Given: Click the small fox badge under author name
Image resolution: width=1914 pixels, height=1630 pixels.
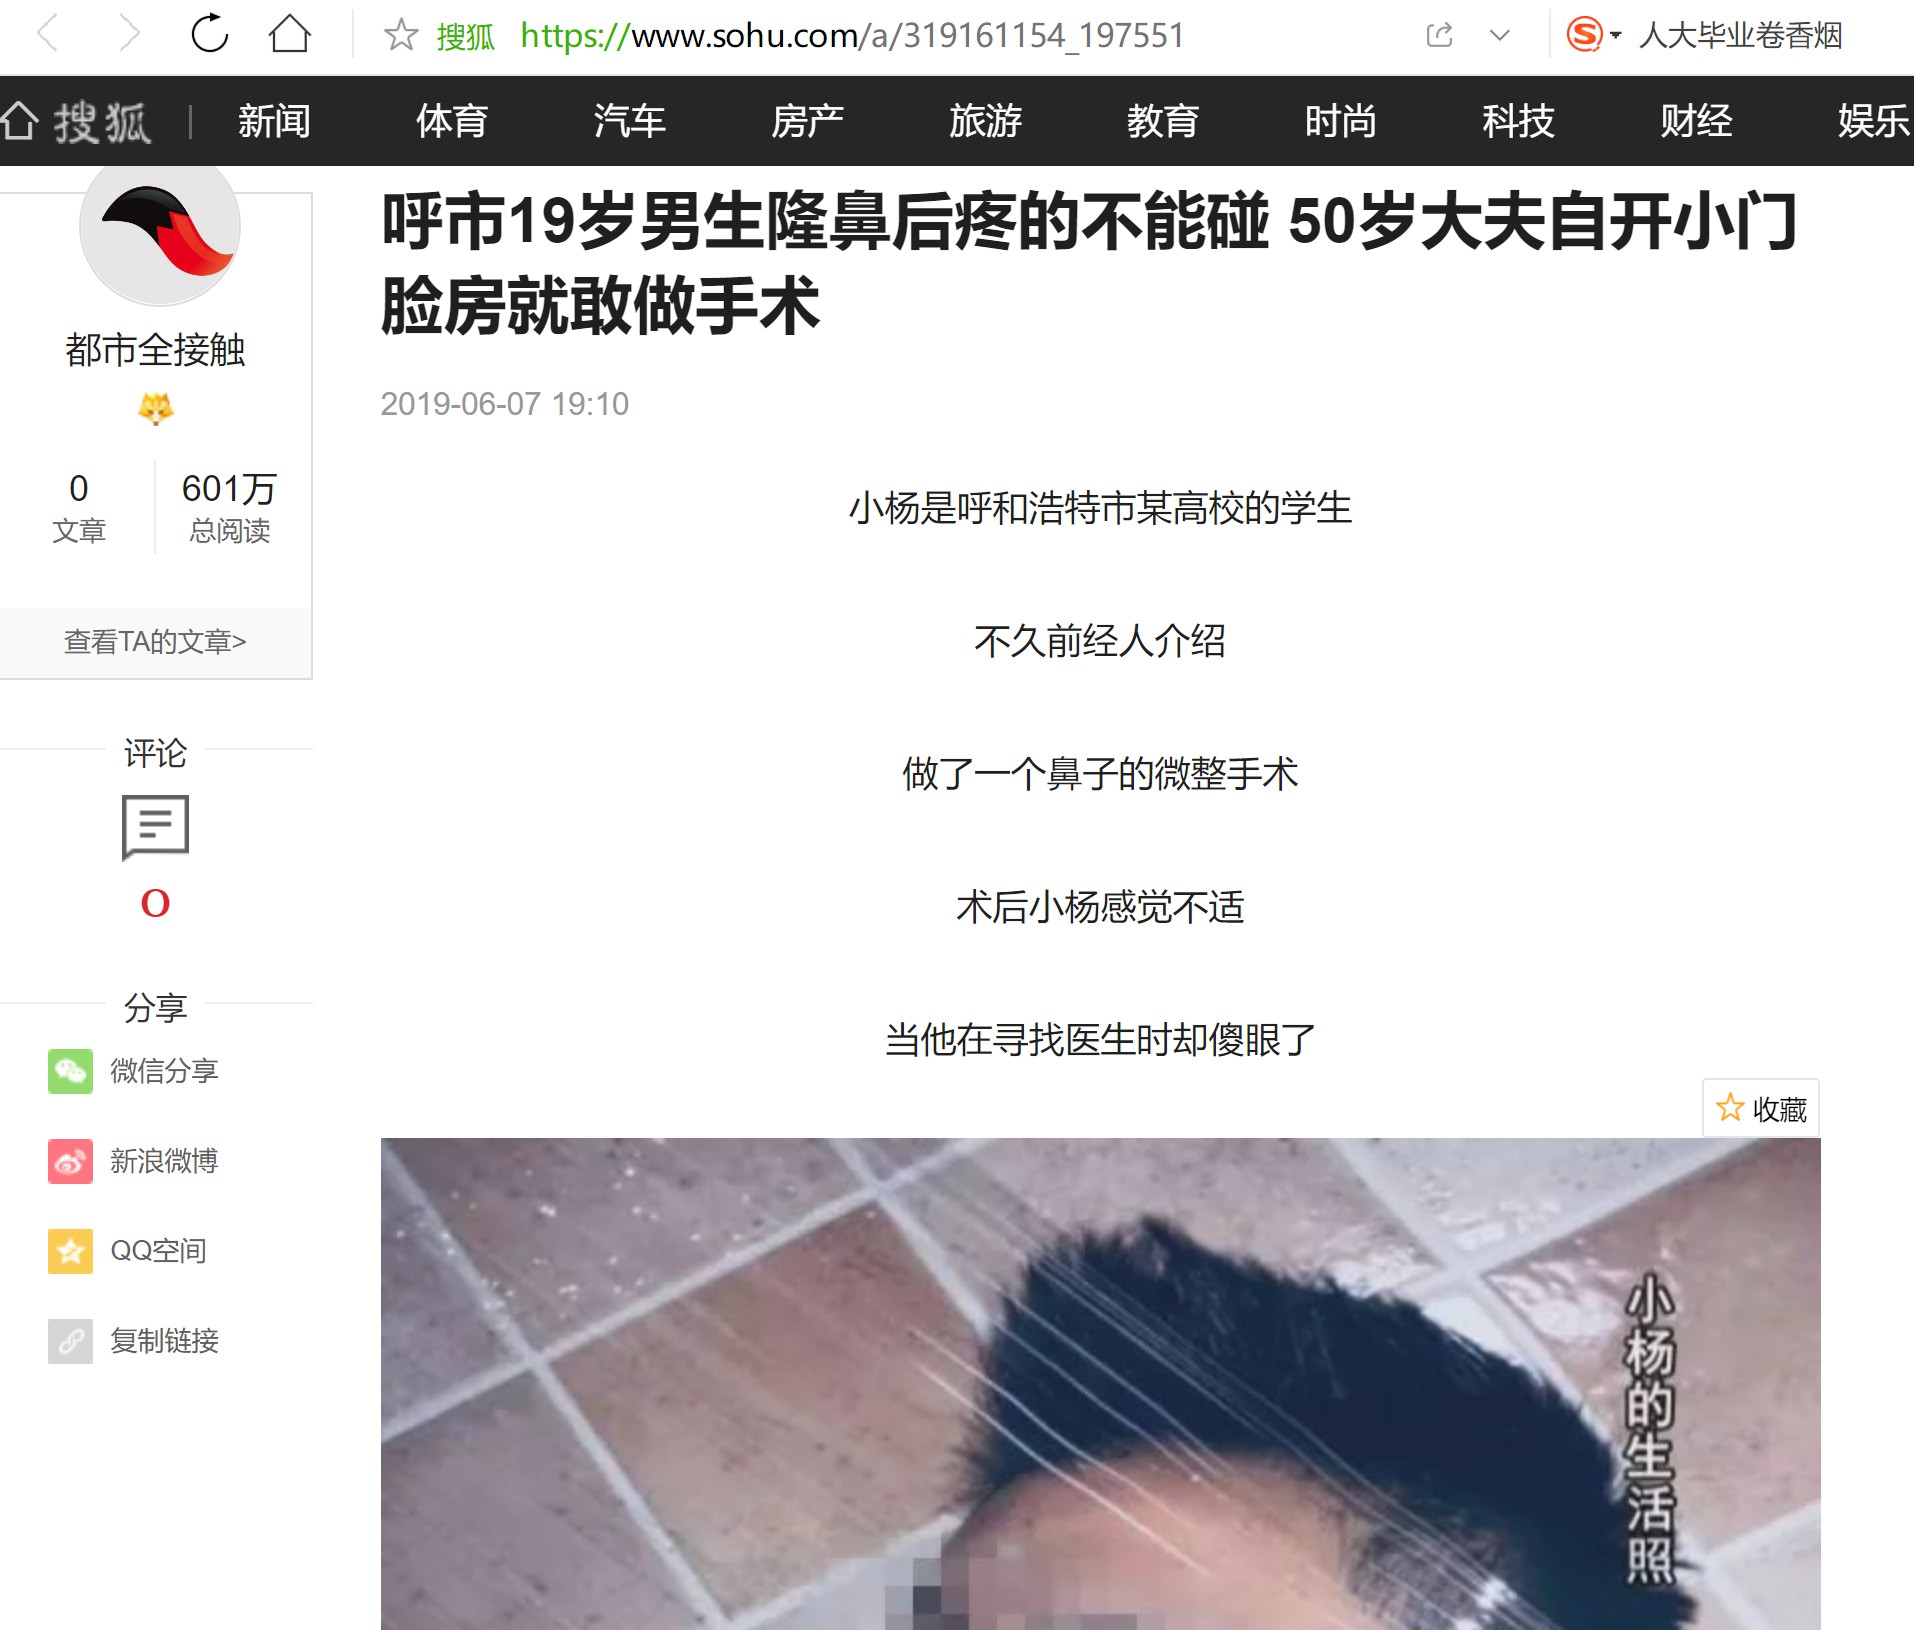Looking at the screenshot, I should point(155,409).
